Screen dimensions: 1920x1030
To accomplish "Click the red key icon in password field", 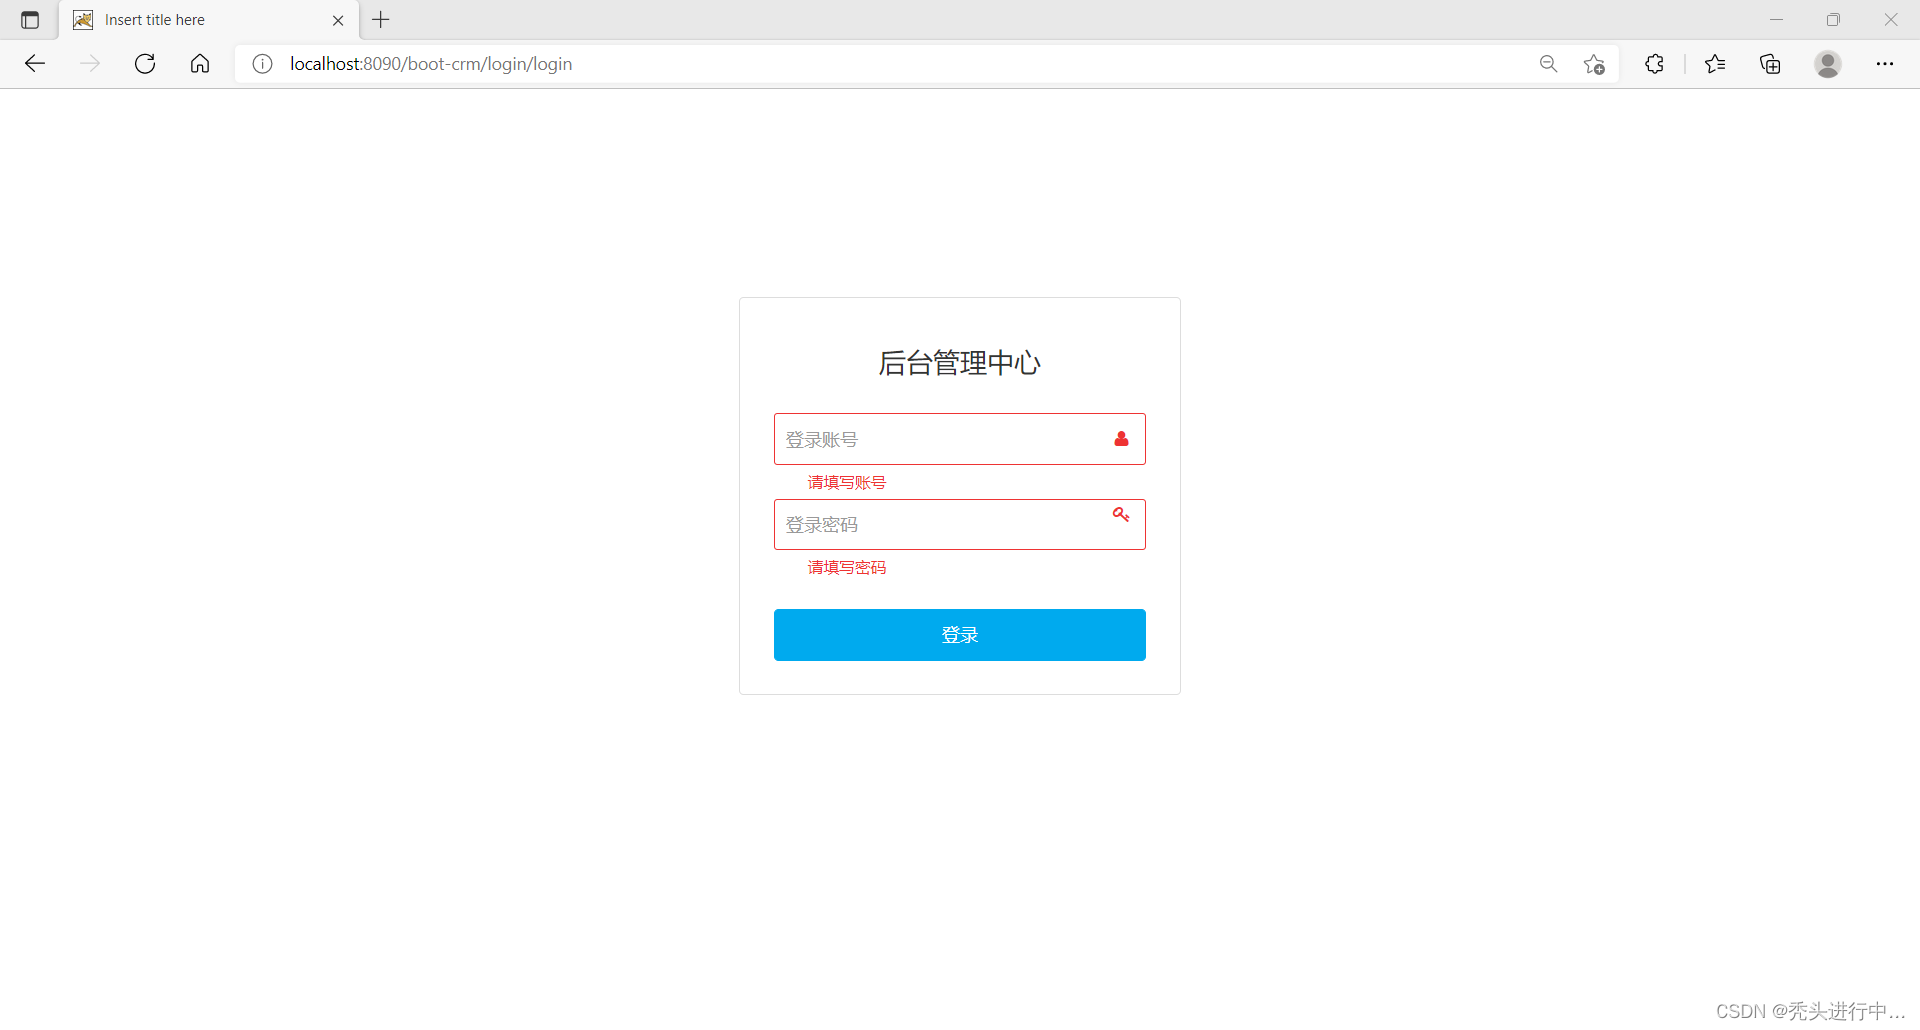I will tap(1120, 514).
